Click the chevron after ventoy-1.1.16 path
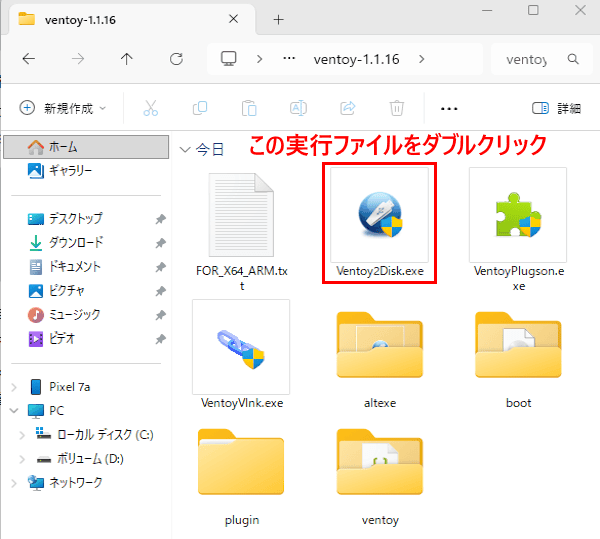Viewport: 600px width, 539px height. click(x=421, y=59)
